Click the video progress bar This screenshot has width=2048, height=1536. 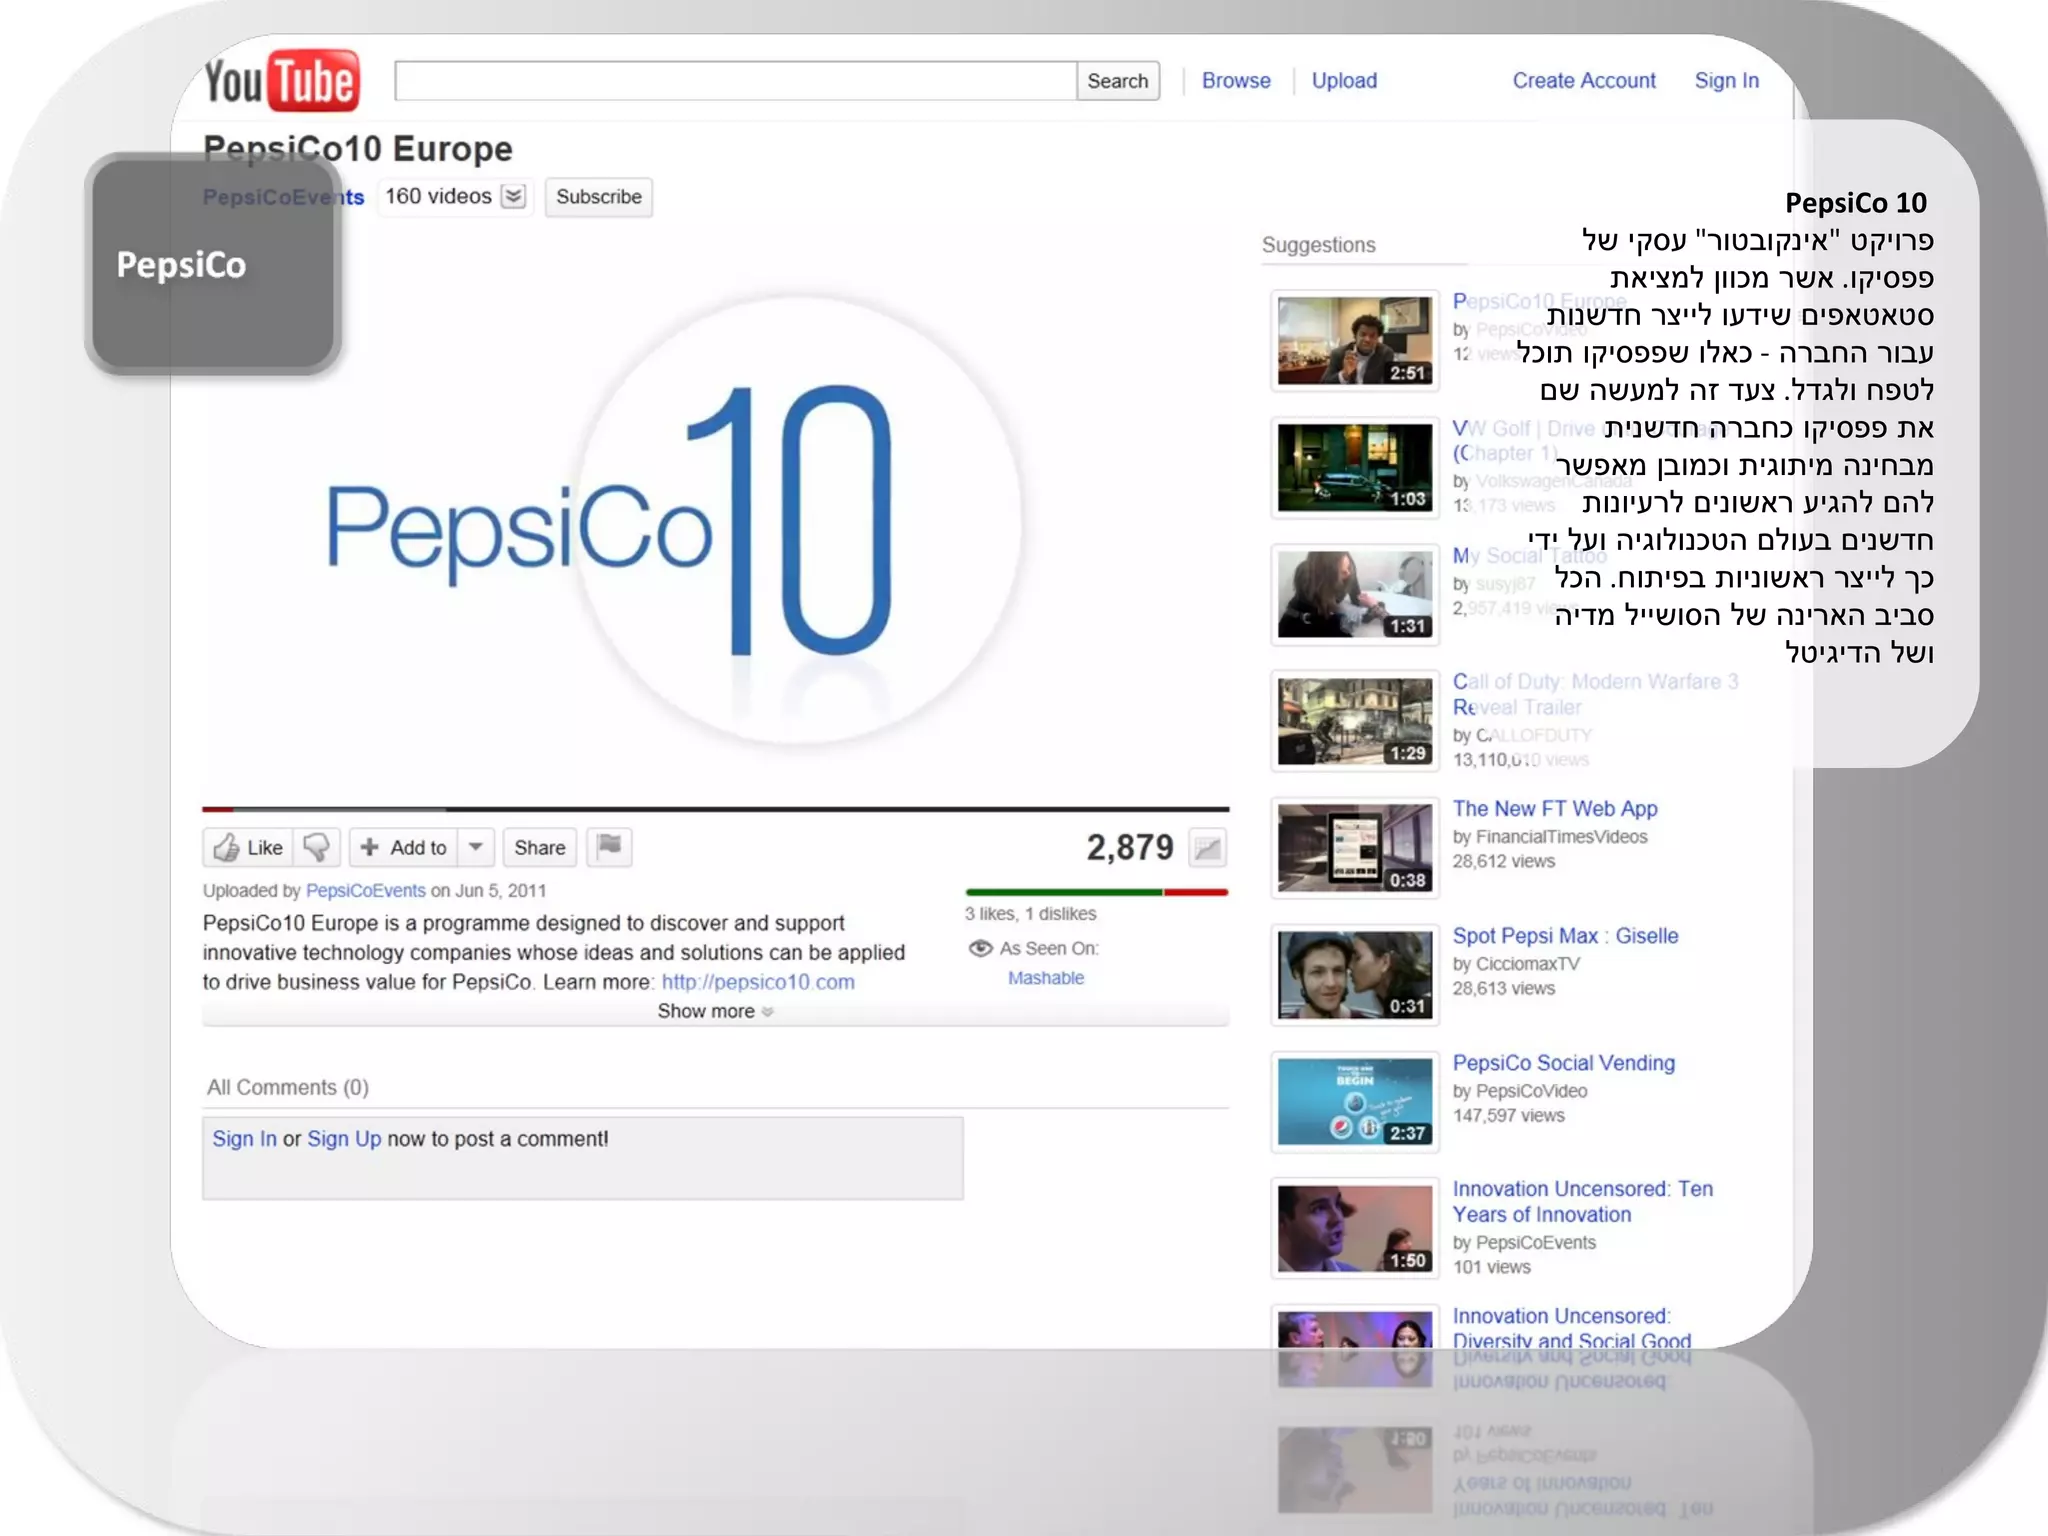tap(715, 808)
